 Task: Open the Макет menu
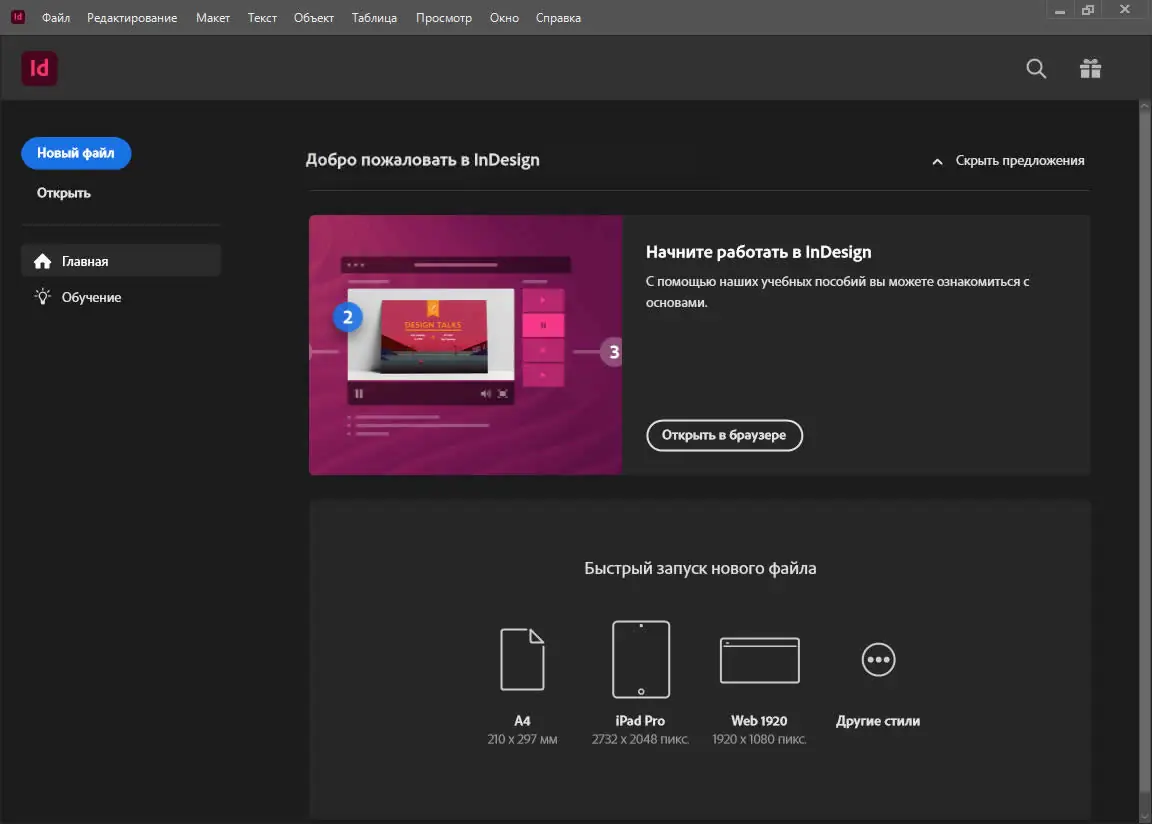[x=213, y=18]
